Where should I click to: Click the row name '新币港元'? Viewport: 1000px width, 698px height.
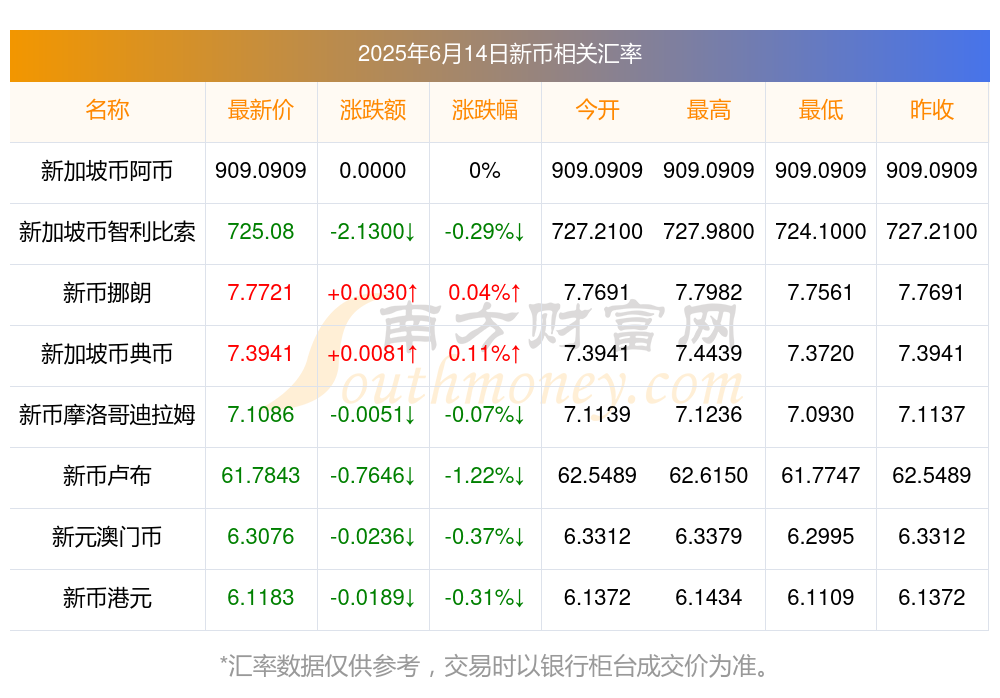[x=107, y=598]
